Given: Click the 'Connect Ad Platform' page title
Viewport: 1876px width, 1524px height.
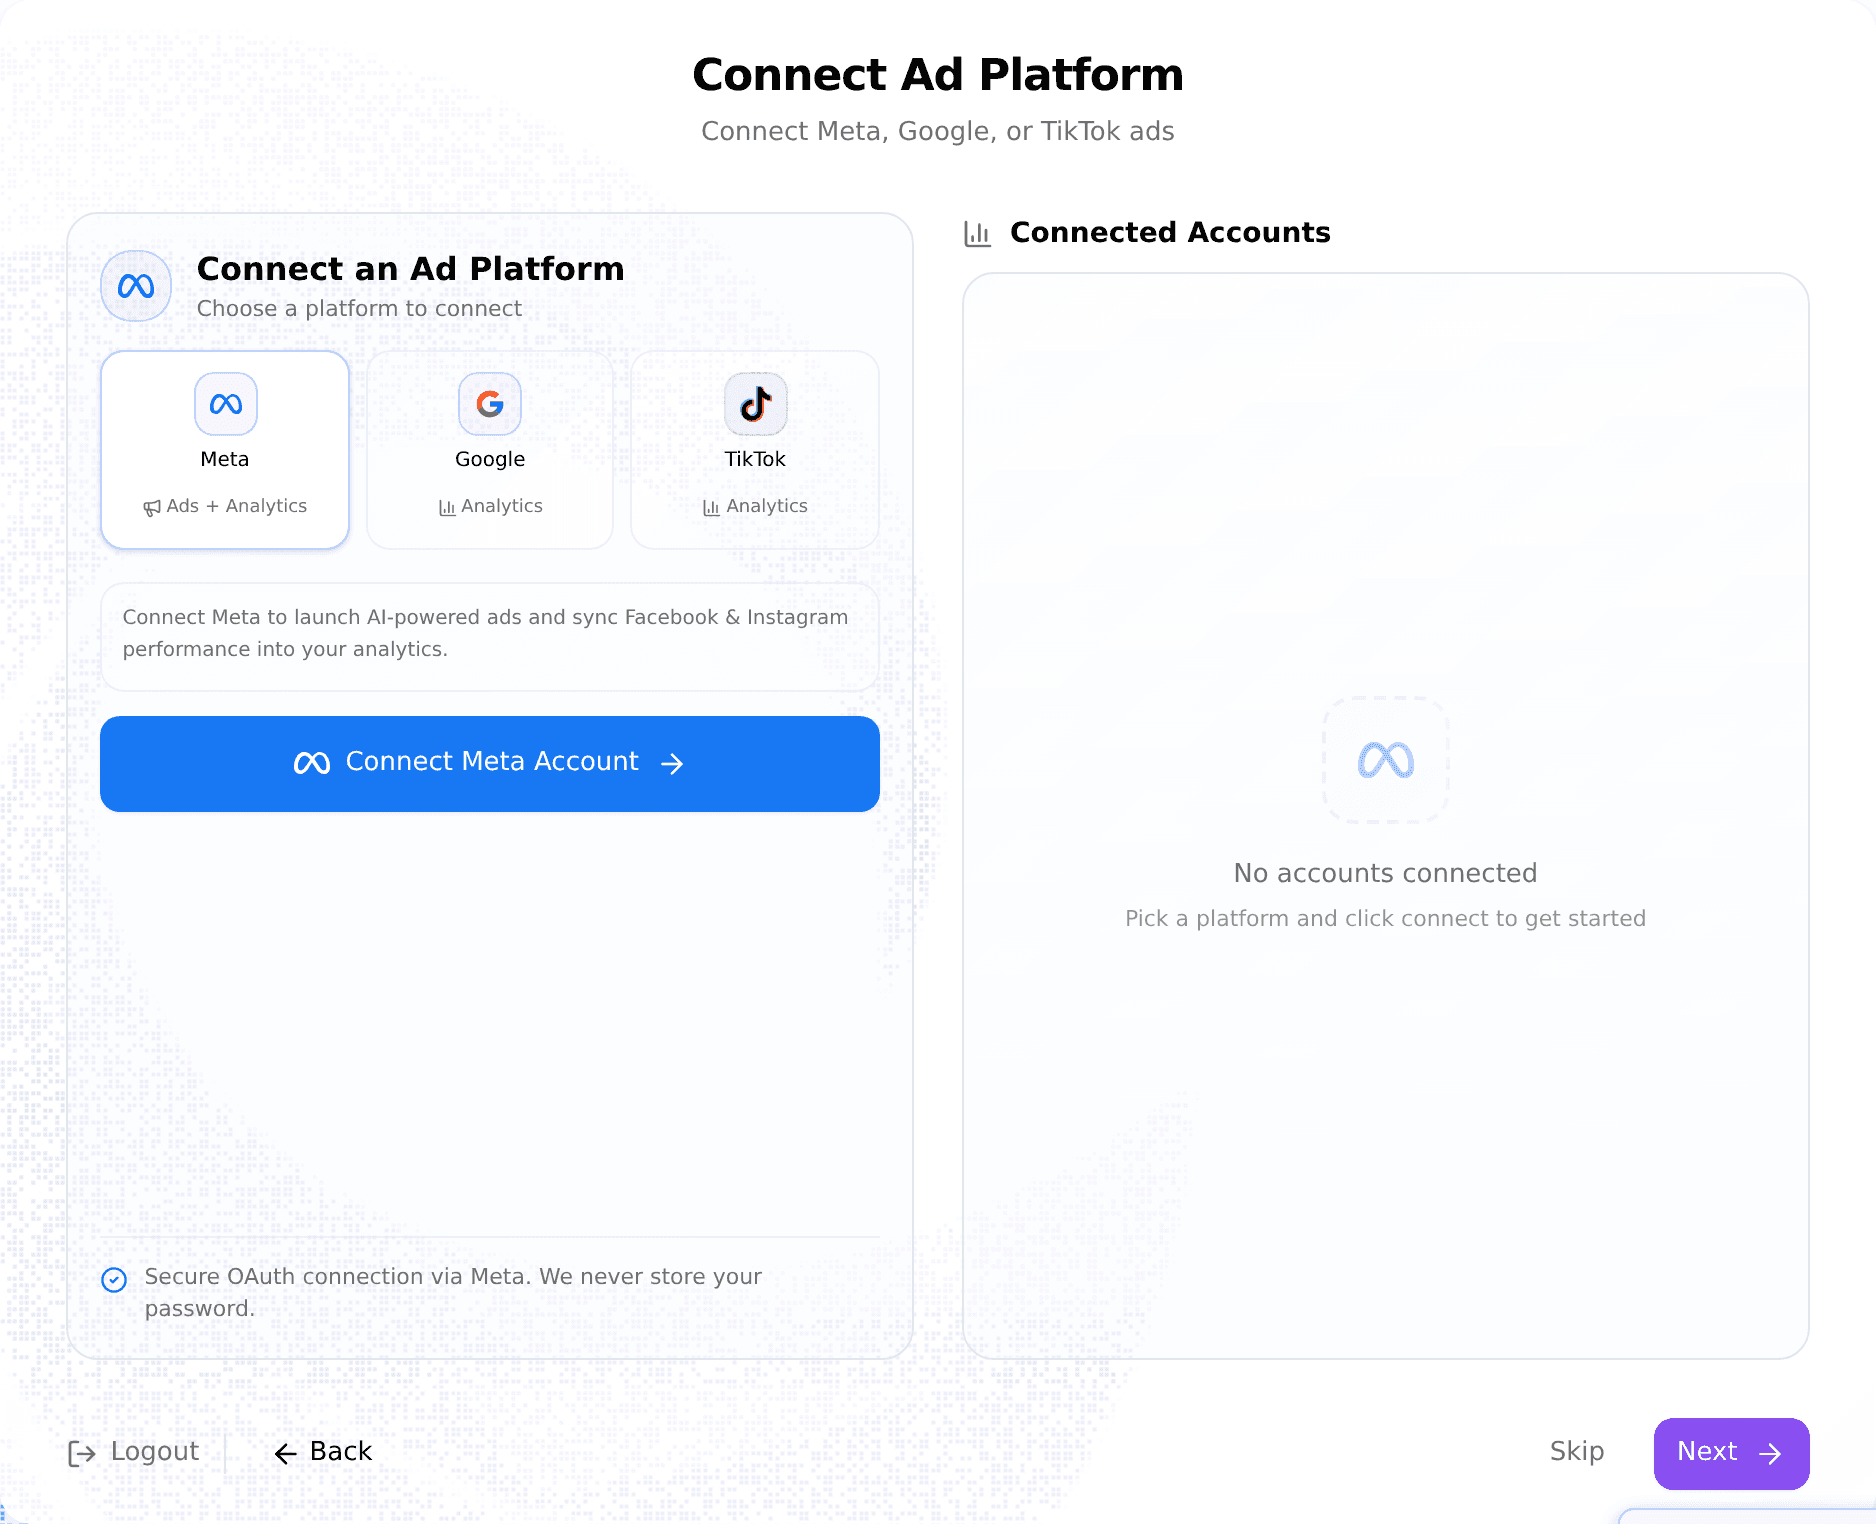Looking at the screenshot, I should [x=938, y=75].
